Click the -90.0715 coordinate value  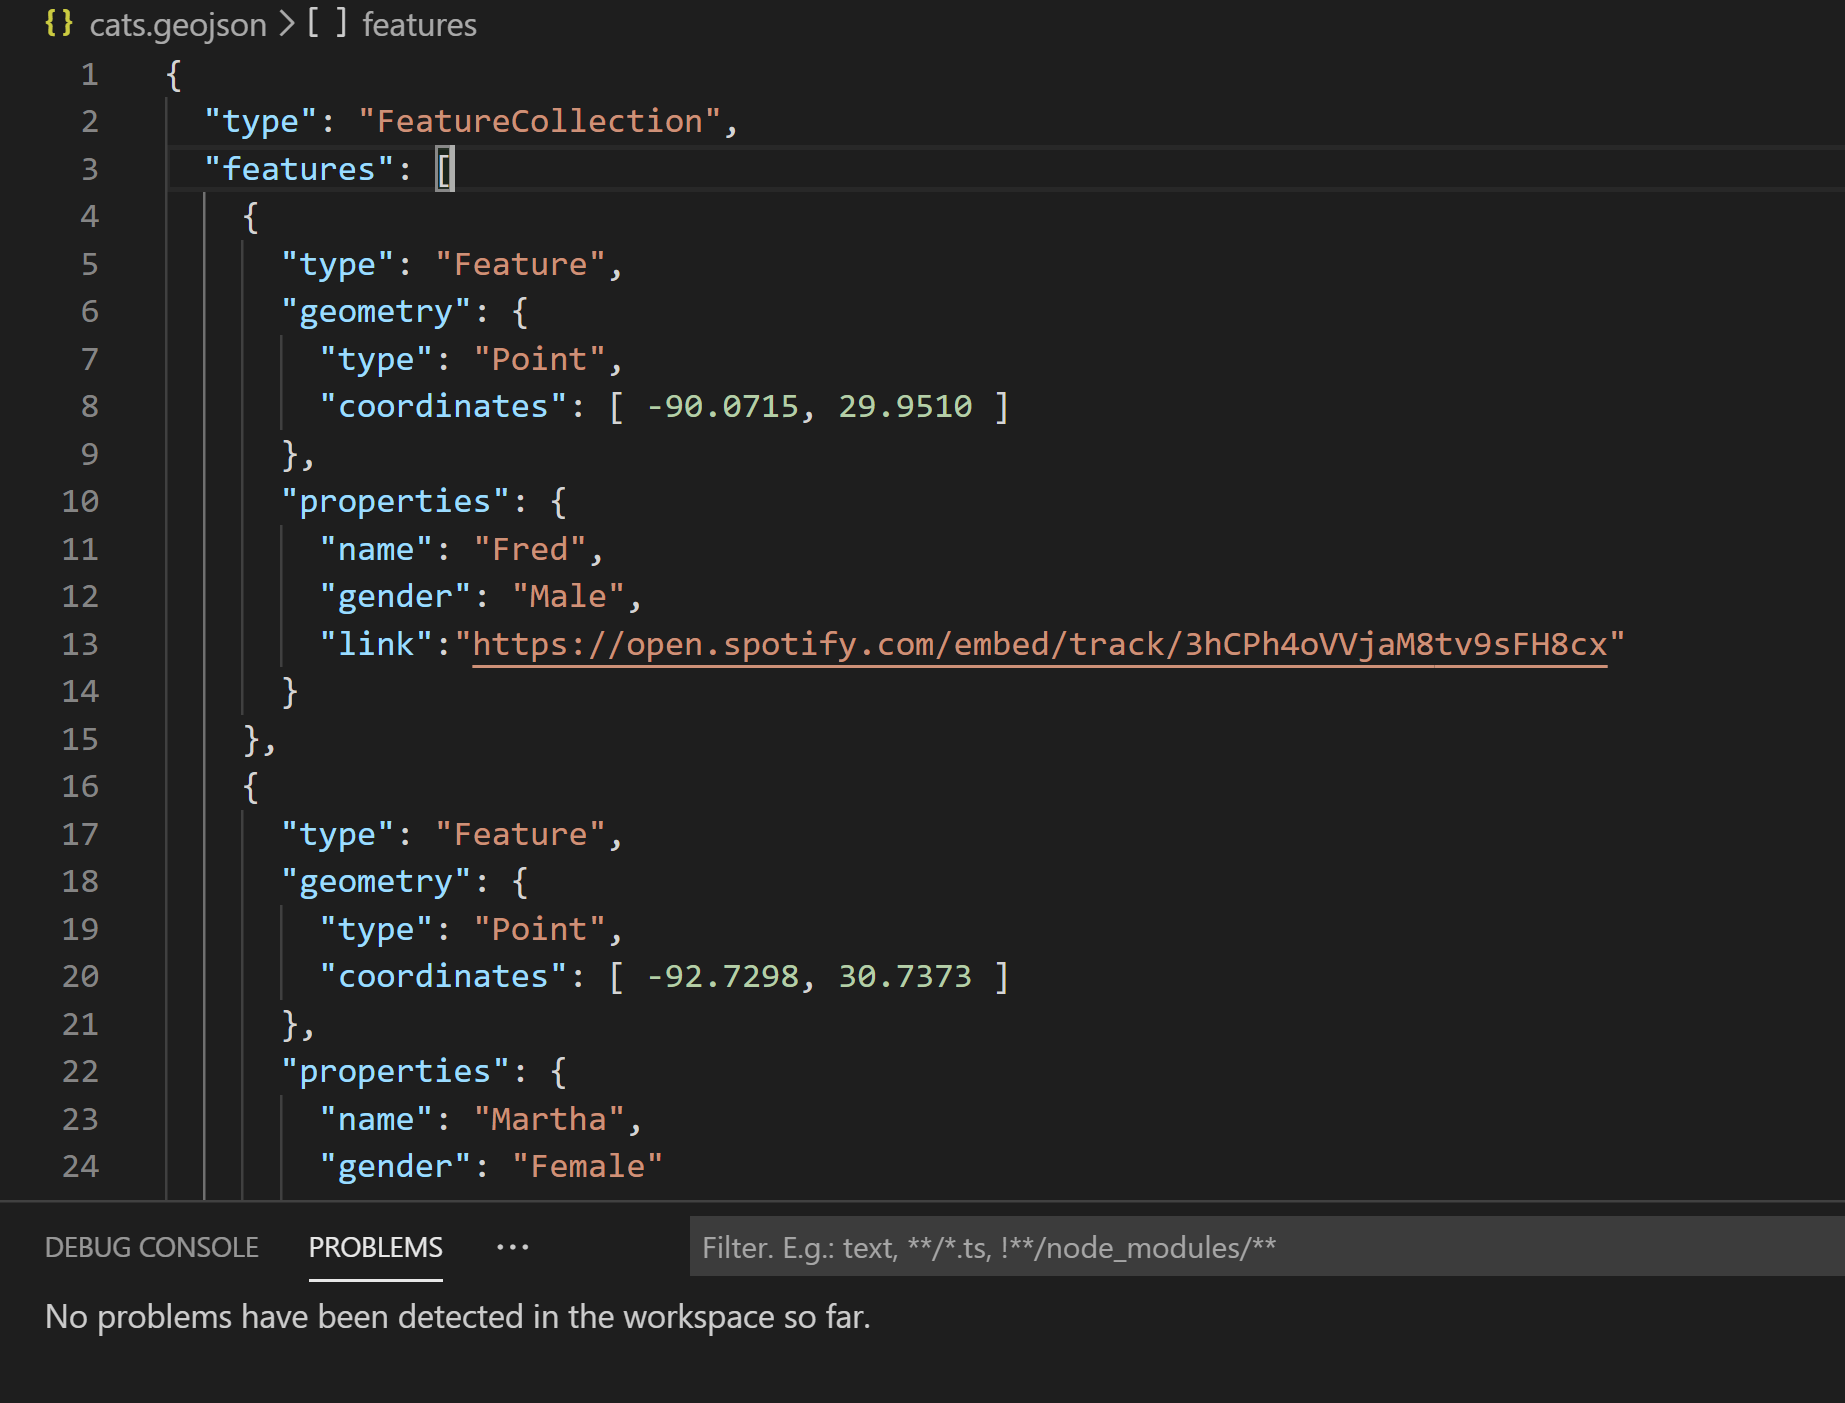pyautogui.click(x=723, y=406)
